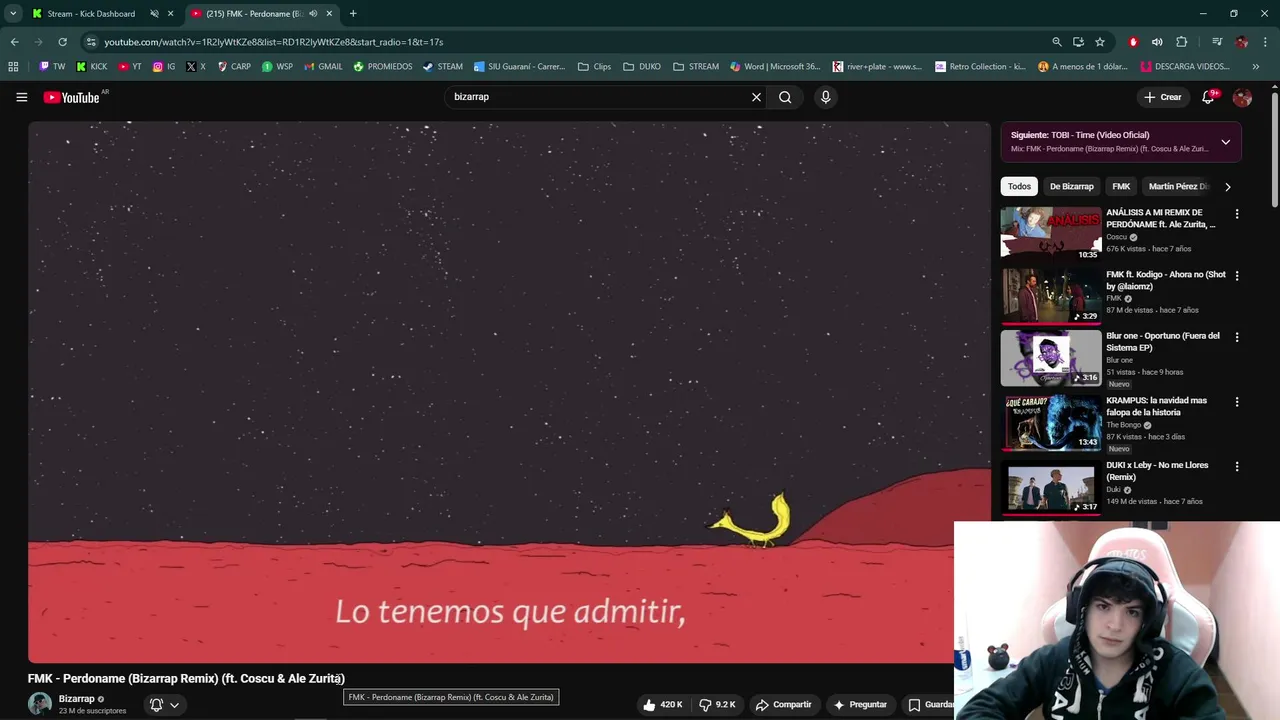Open a new browser tab
Screen dimensions: 1280x720
[x=353, y=14]
